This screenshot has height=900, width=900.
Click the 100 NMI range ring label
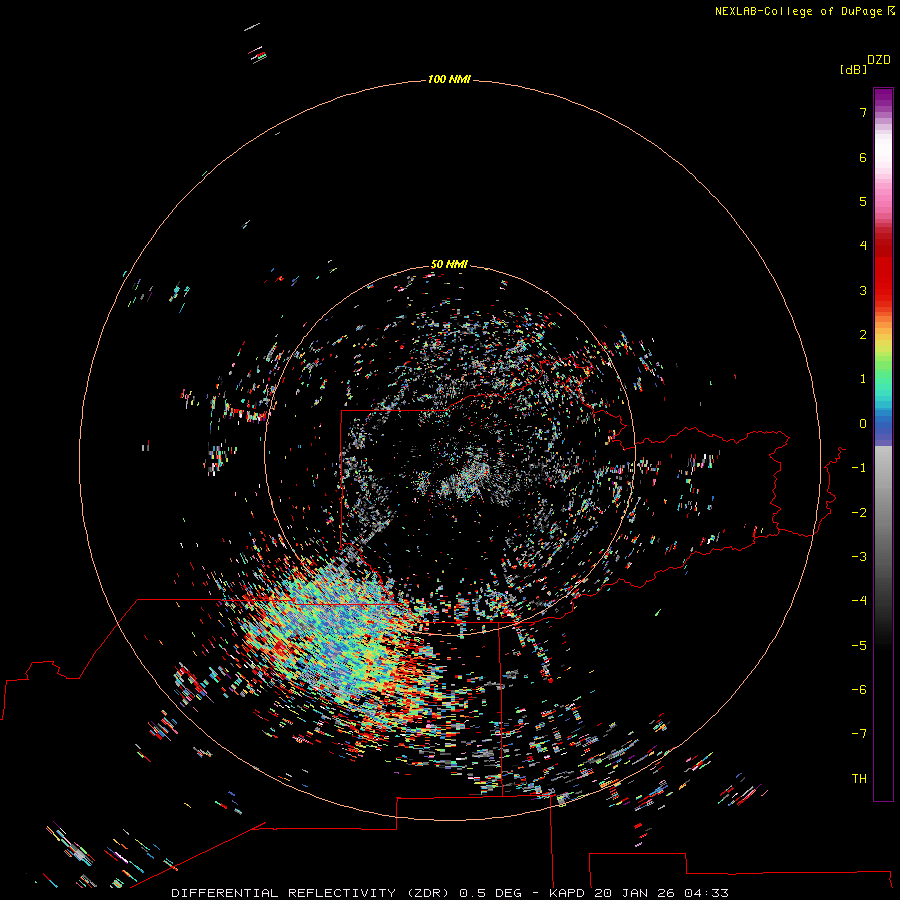point(449,79)
